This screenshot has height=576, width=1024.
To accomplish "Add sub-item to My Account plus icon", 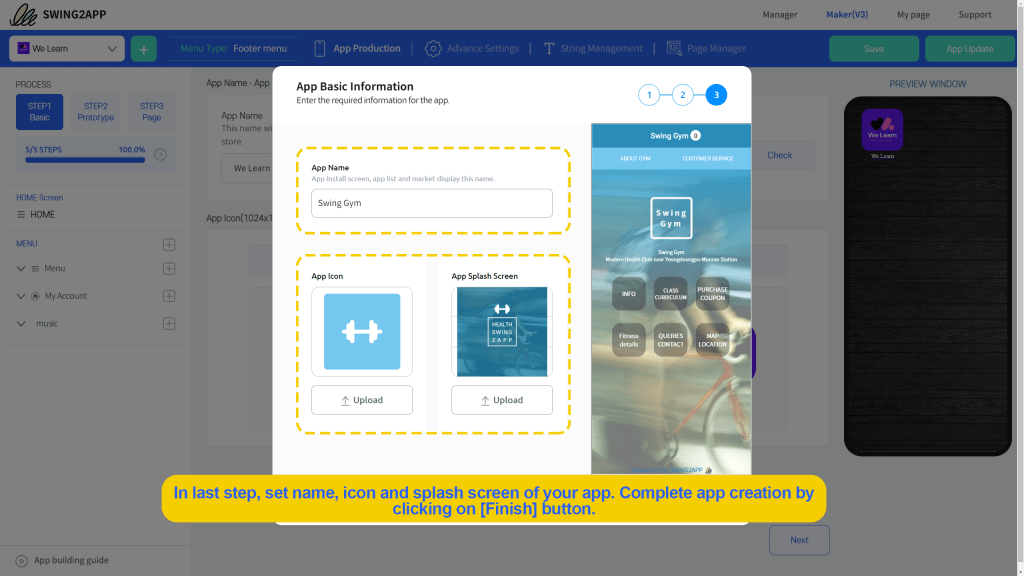I will pyautogui.click(x=169, y=296).
